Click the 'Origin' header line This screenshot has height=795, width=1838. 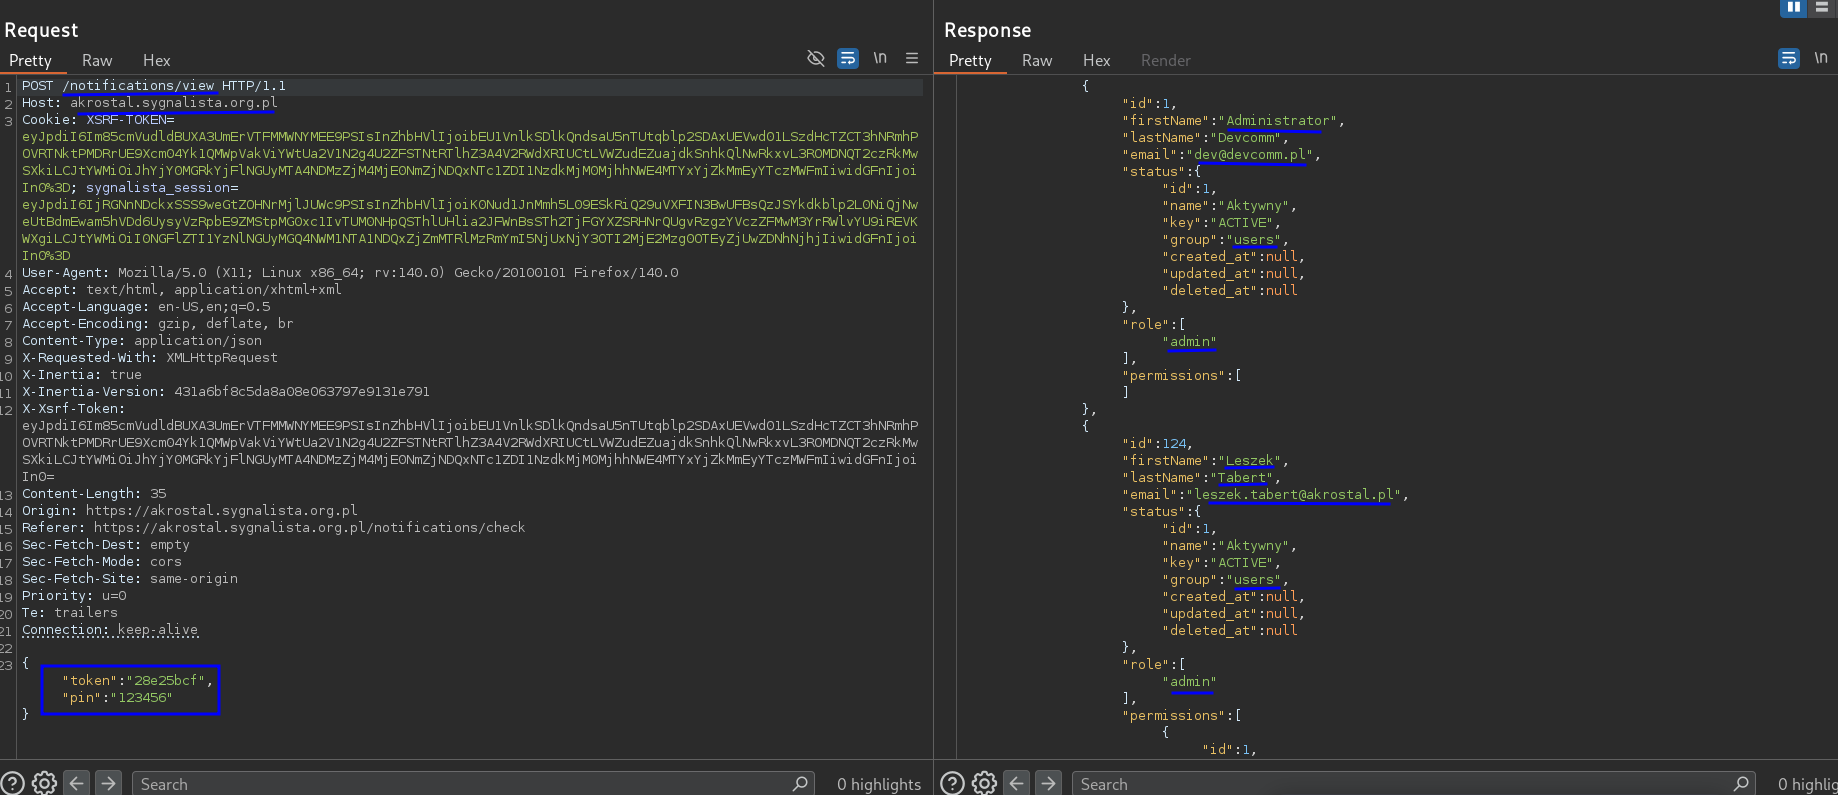coord(190,511)
